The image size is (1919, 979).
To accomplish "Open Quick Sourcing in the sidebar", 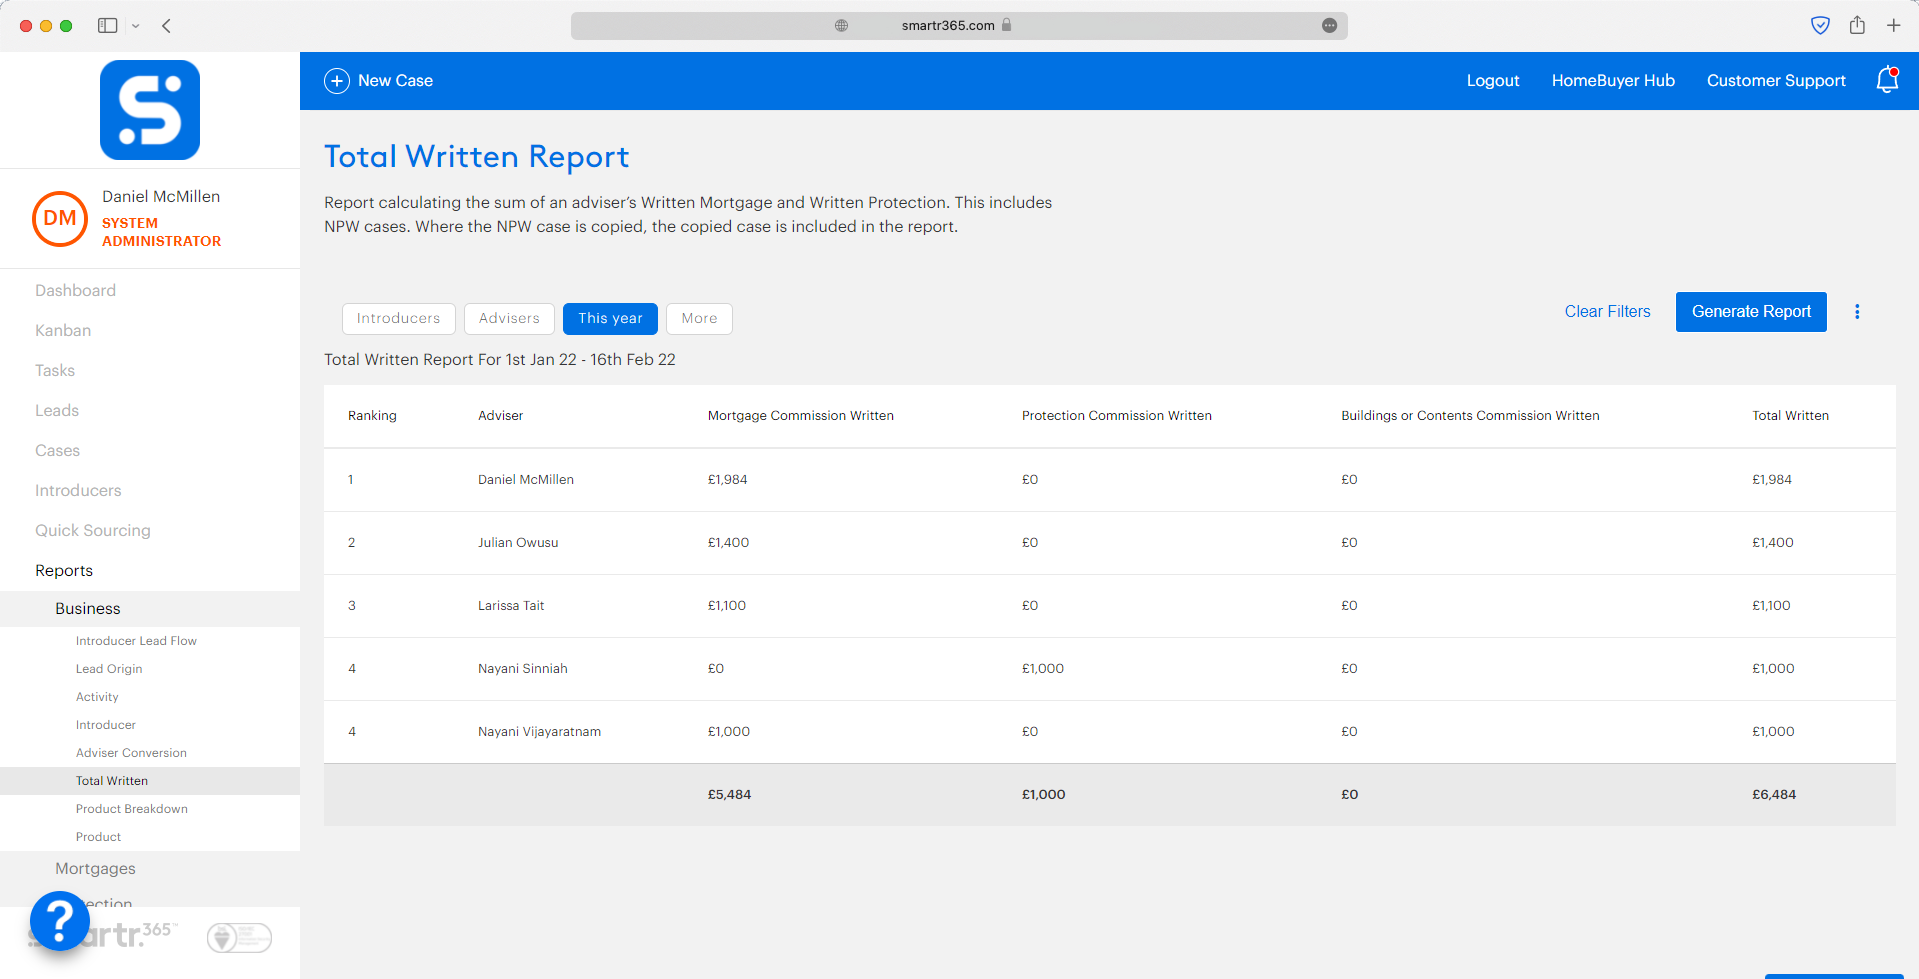I will coord(93,531).
